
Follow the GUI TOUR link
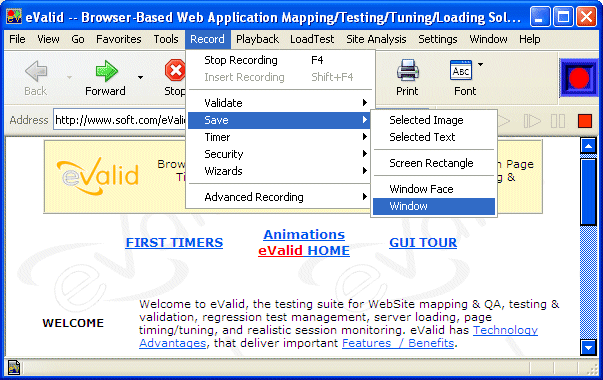tap(423, 243)
